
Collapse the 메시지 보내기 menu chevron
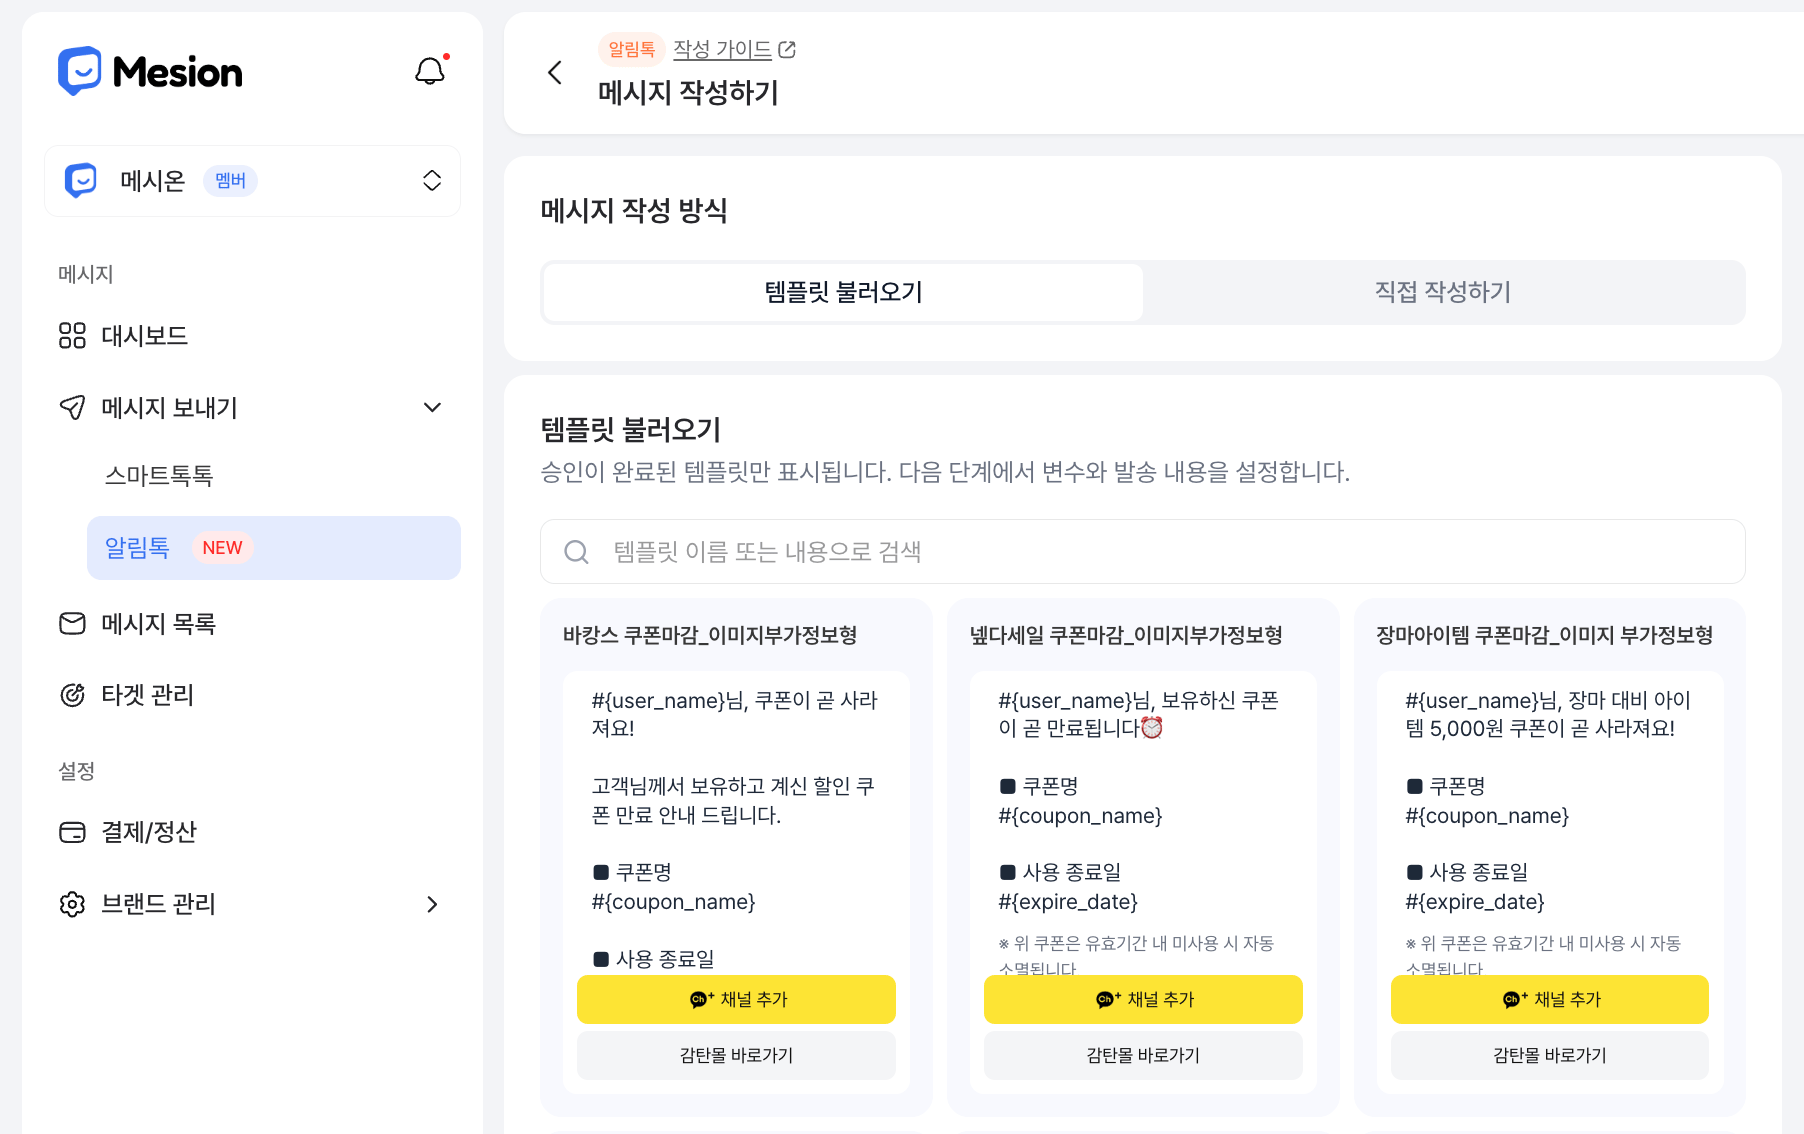(x=432, y=408)
